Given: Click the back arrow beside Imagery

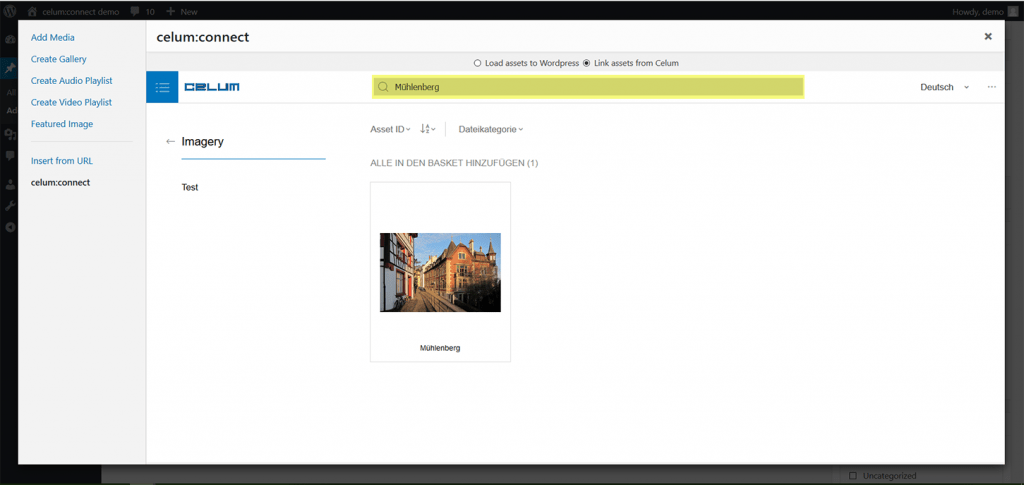Looking at the screenshot, I should tap(170, 142).
